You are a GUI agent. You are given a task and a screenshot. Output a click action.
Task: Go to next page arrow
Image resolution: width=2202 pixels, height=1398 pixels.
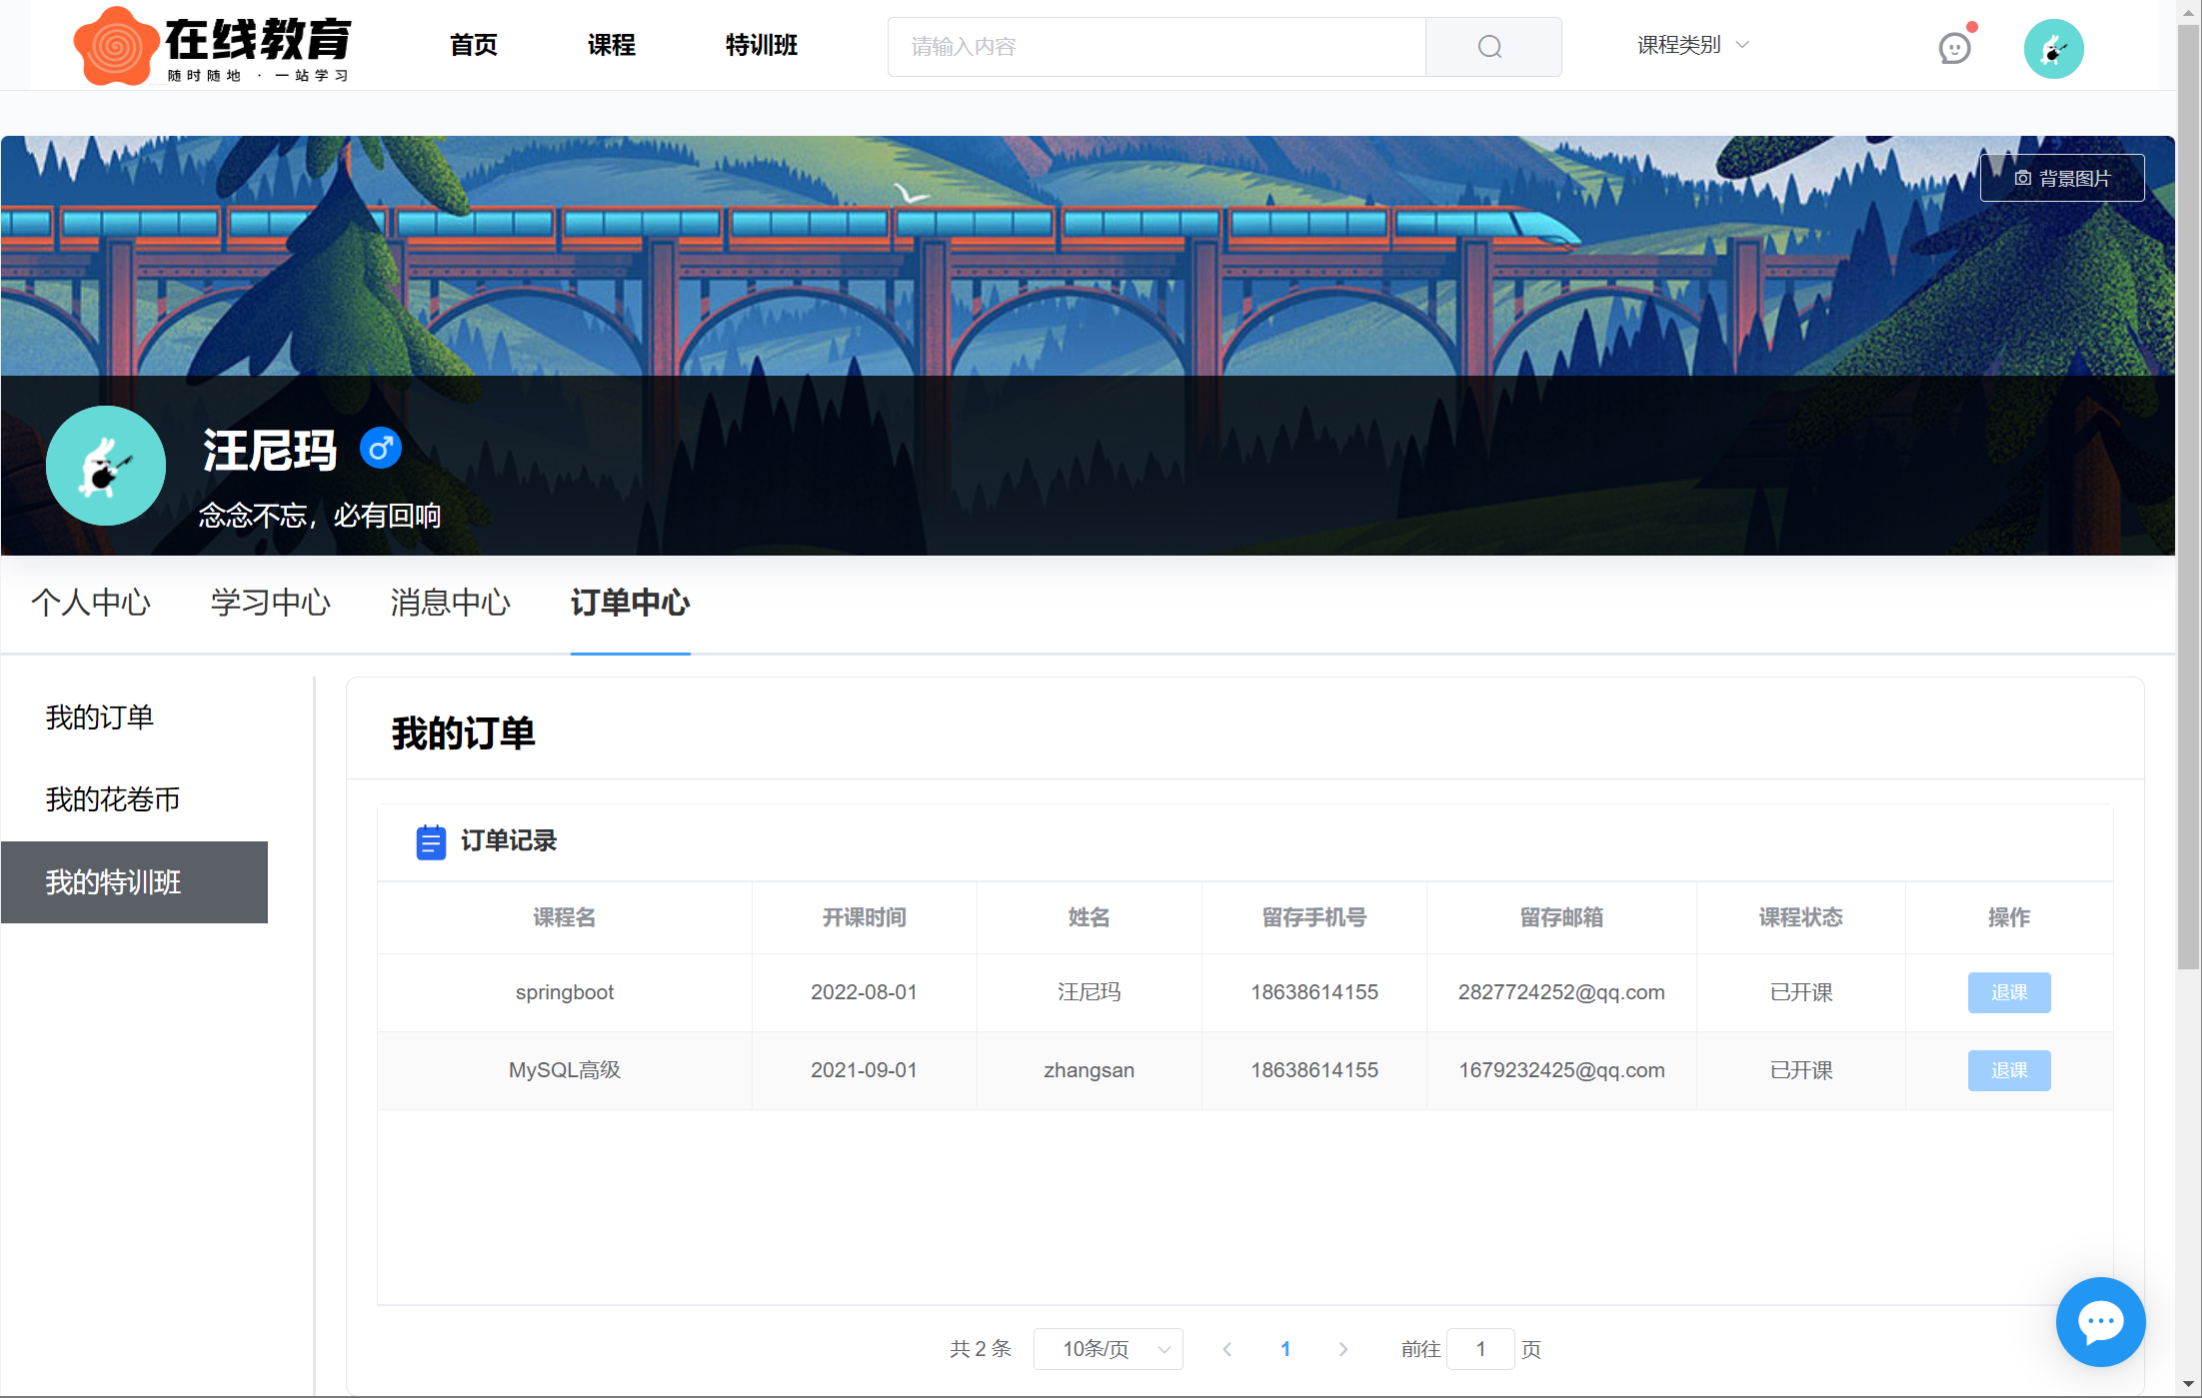click(x=1343, y=1349)
